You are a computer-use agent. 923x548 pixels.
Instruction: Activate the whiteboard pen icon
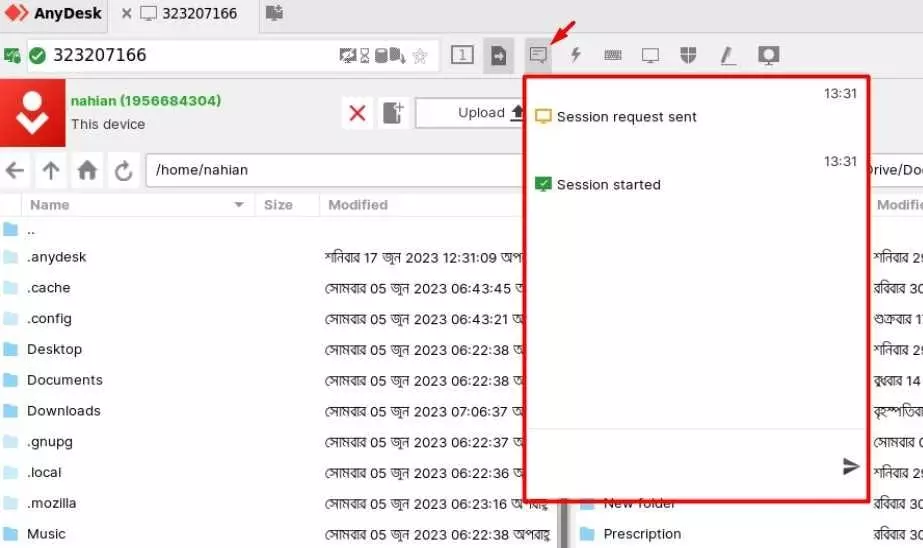point(728,56)
